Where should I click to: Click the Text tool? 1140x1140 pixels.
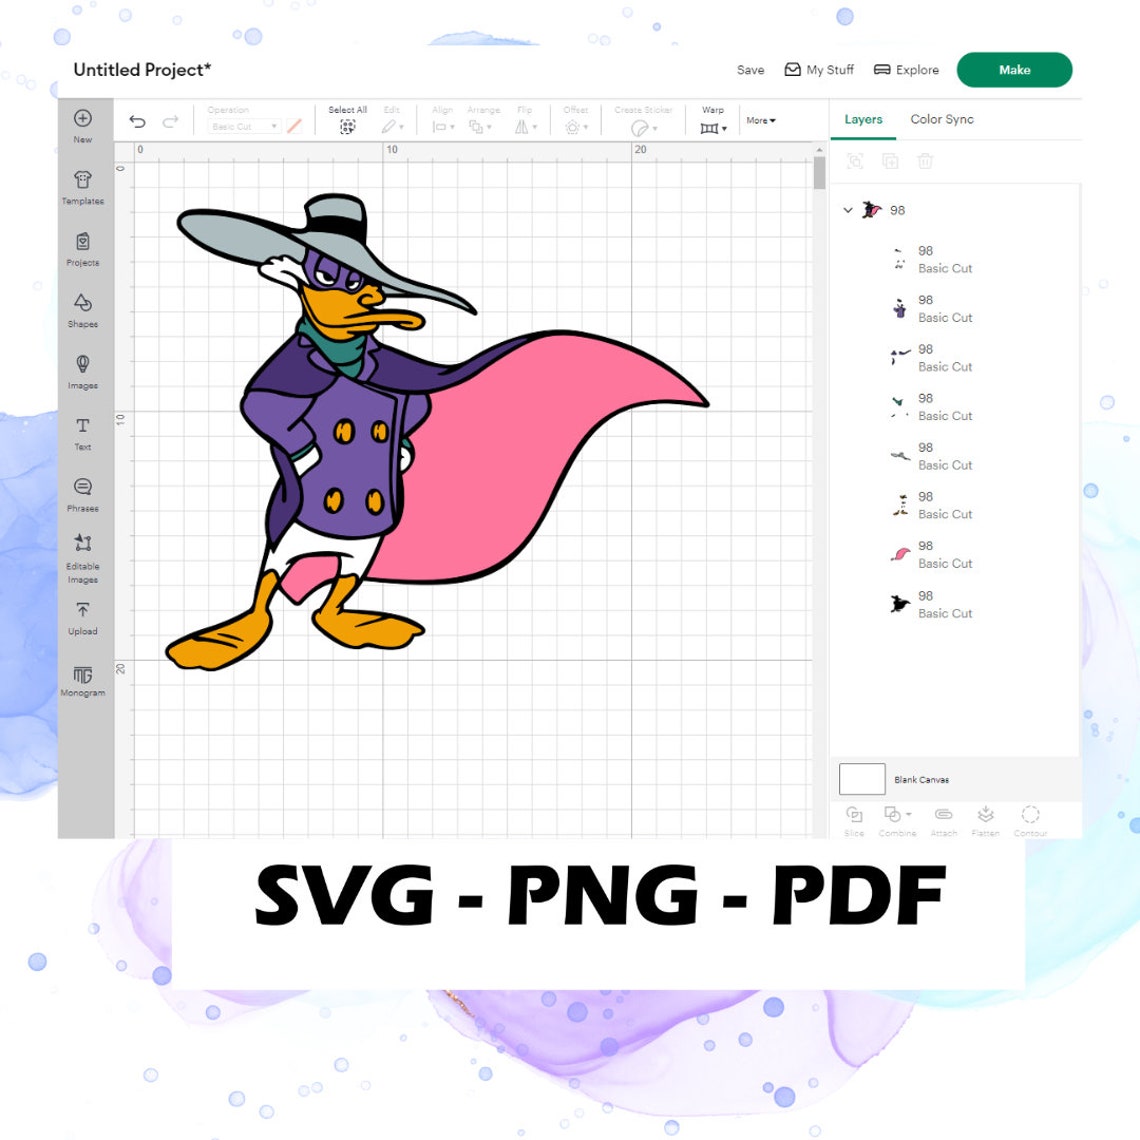coord(83,434)
